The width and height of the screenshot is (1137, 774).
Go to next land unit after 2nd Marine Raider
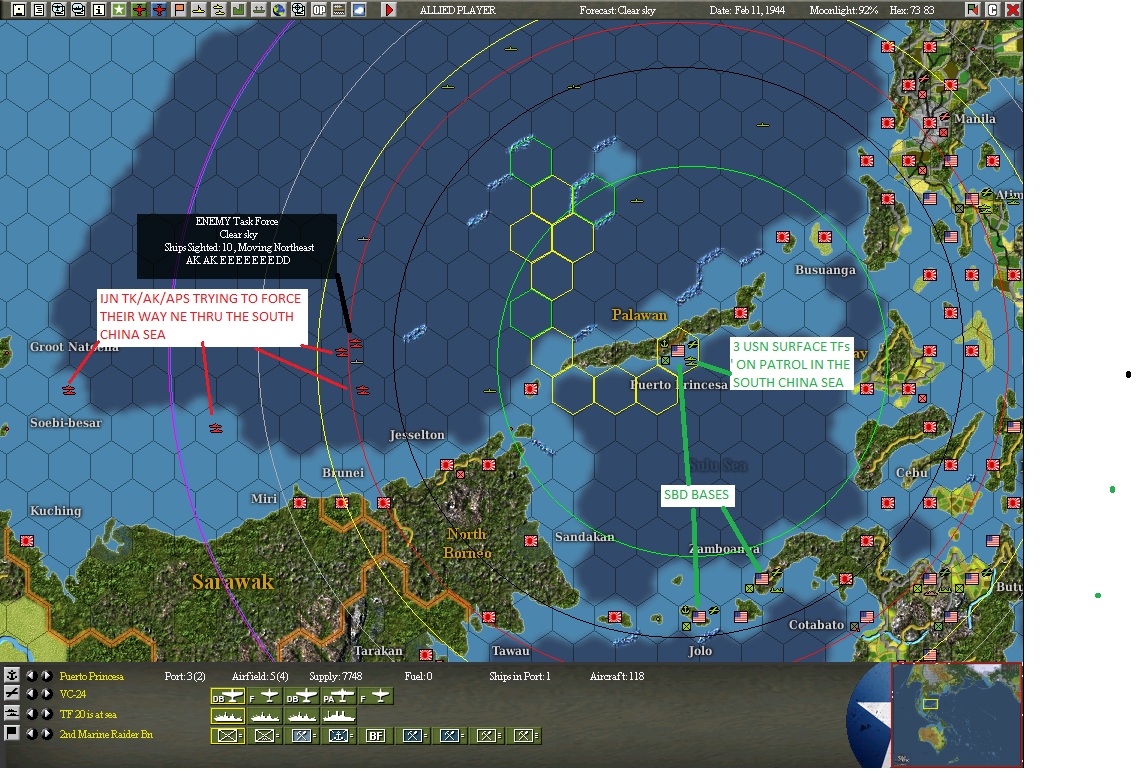click(46, 733)
